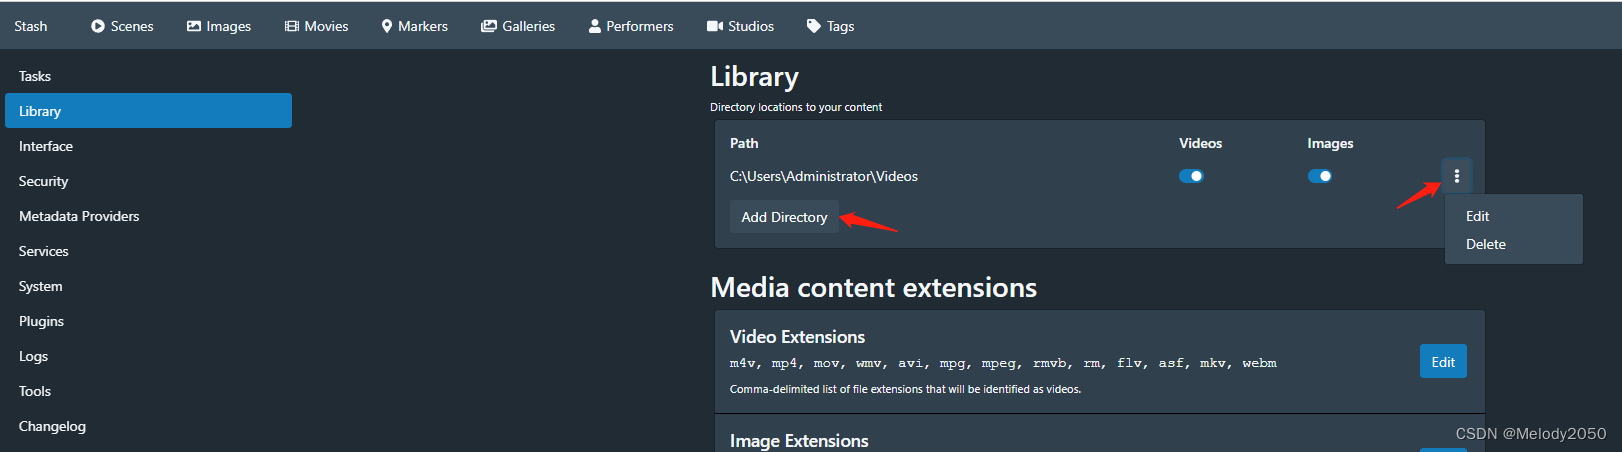Open the Plugins settings section
This screenshot has width=1622, height=452.
(148, 321)
